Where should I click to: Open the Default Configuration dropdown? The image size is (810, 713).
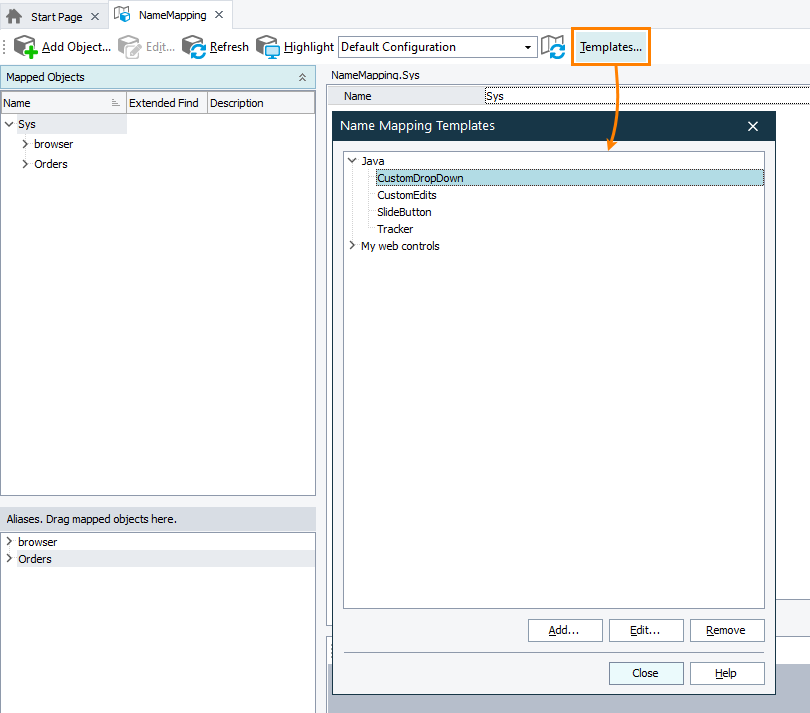click(x=527, y=46)
